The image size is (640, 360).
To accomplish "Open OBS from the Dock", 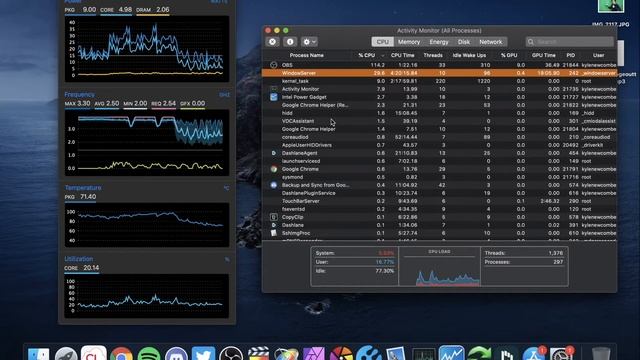I will pos(231,354).
